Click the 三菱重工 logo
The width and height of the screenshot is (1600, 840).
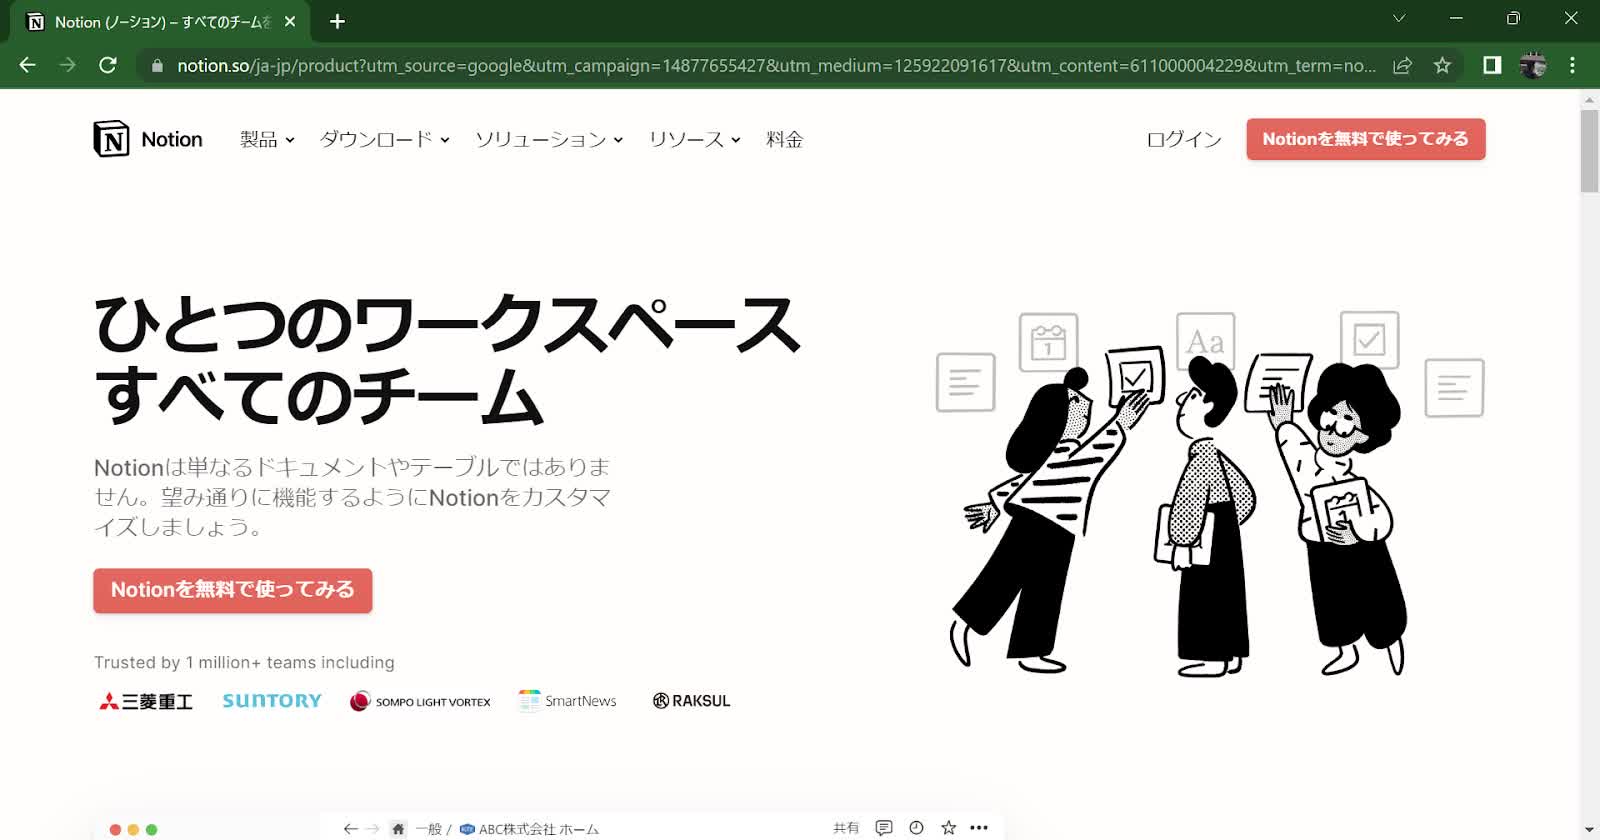(146, 701)
